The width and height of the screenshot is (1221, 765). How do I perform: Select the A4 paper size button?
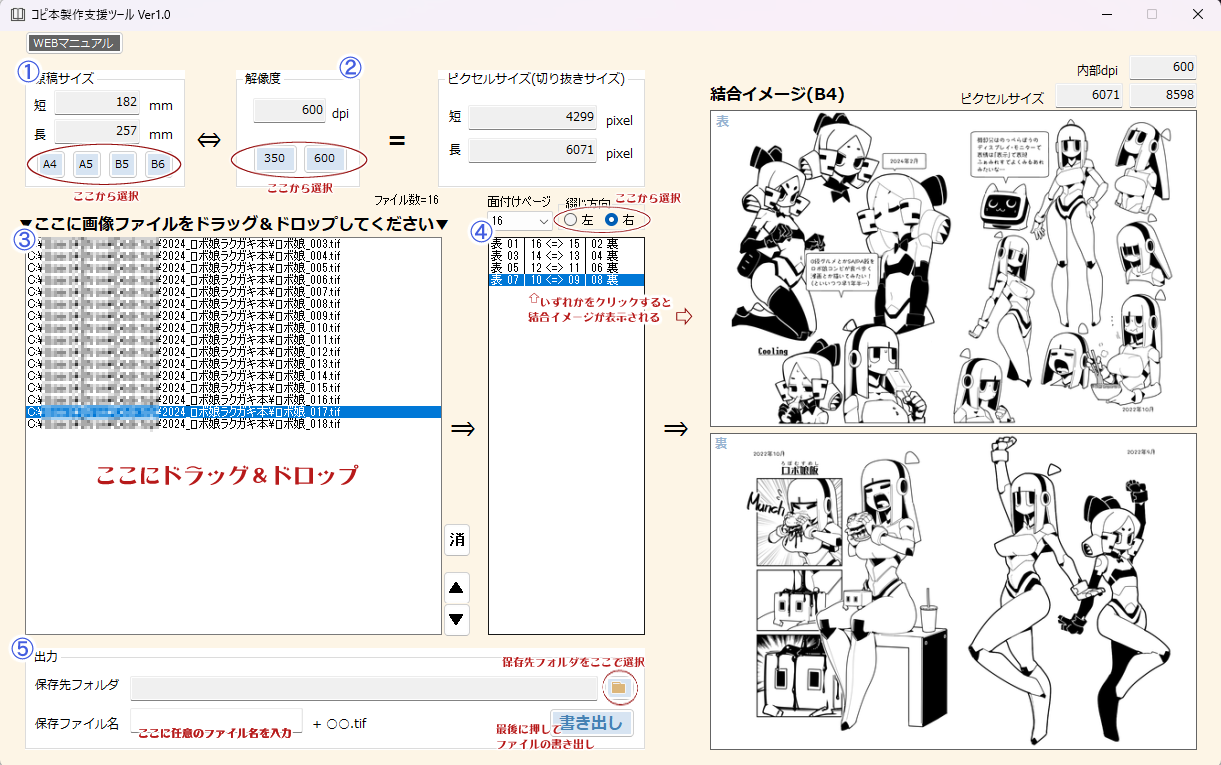tap(49, 164)
